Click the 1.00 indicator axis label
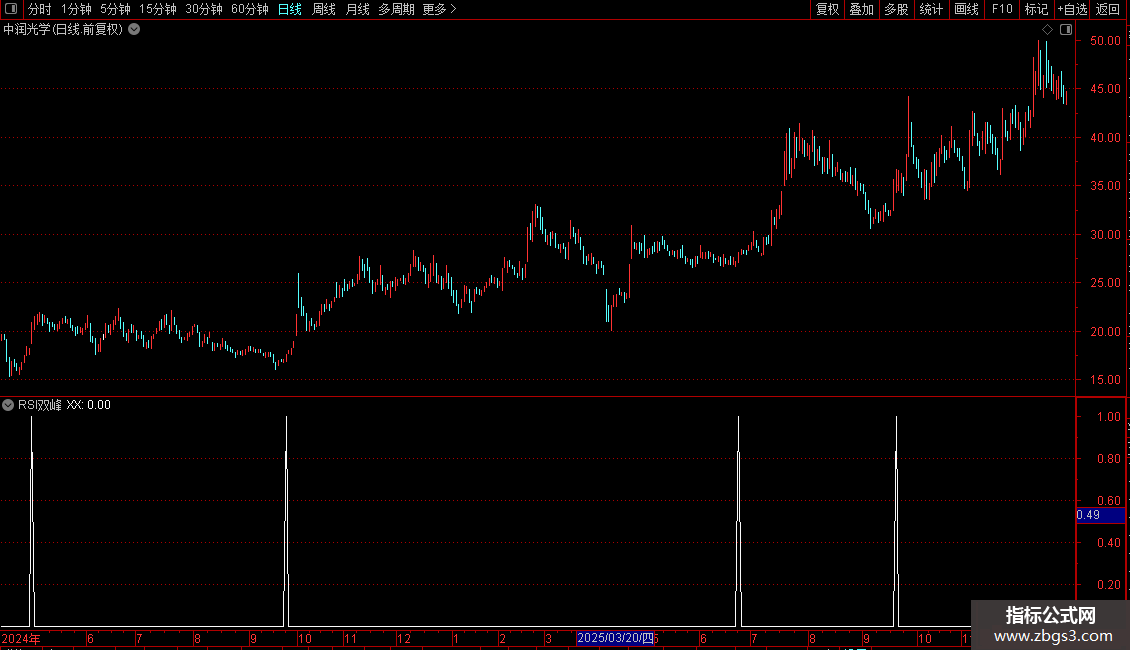Image resolution: width=1130 pixels, height=650 pixels. pos(1108,417)
